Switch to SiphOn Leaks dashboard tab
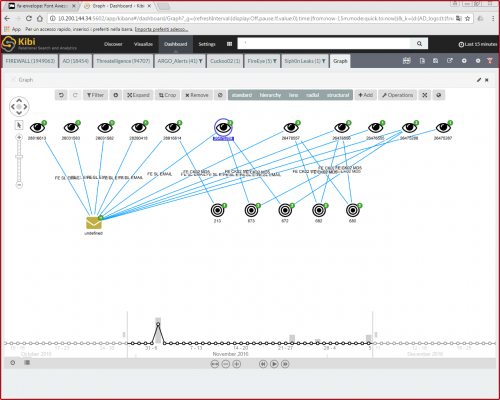 pos(305,61)
